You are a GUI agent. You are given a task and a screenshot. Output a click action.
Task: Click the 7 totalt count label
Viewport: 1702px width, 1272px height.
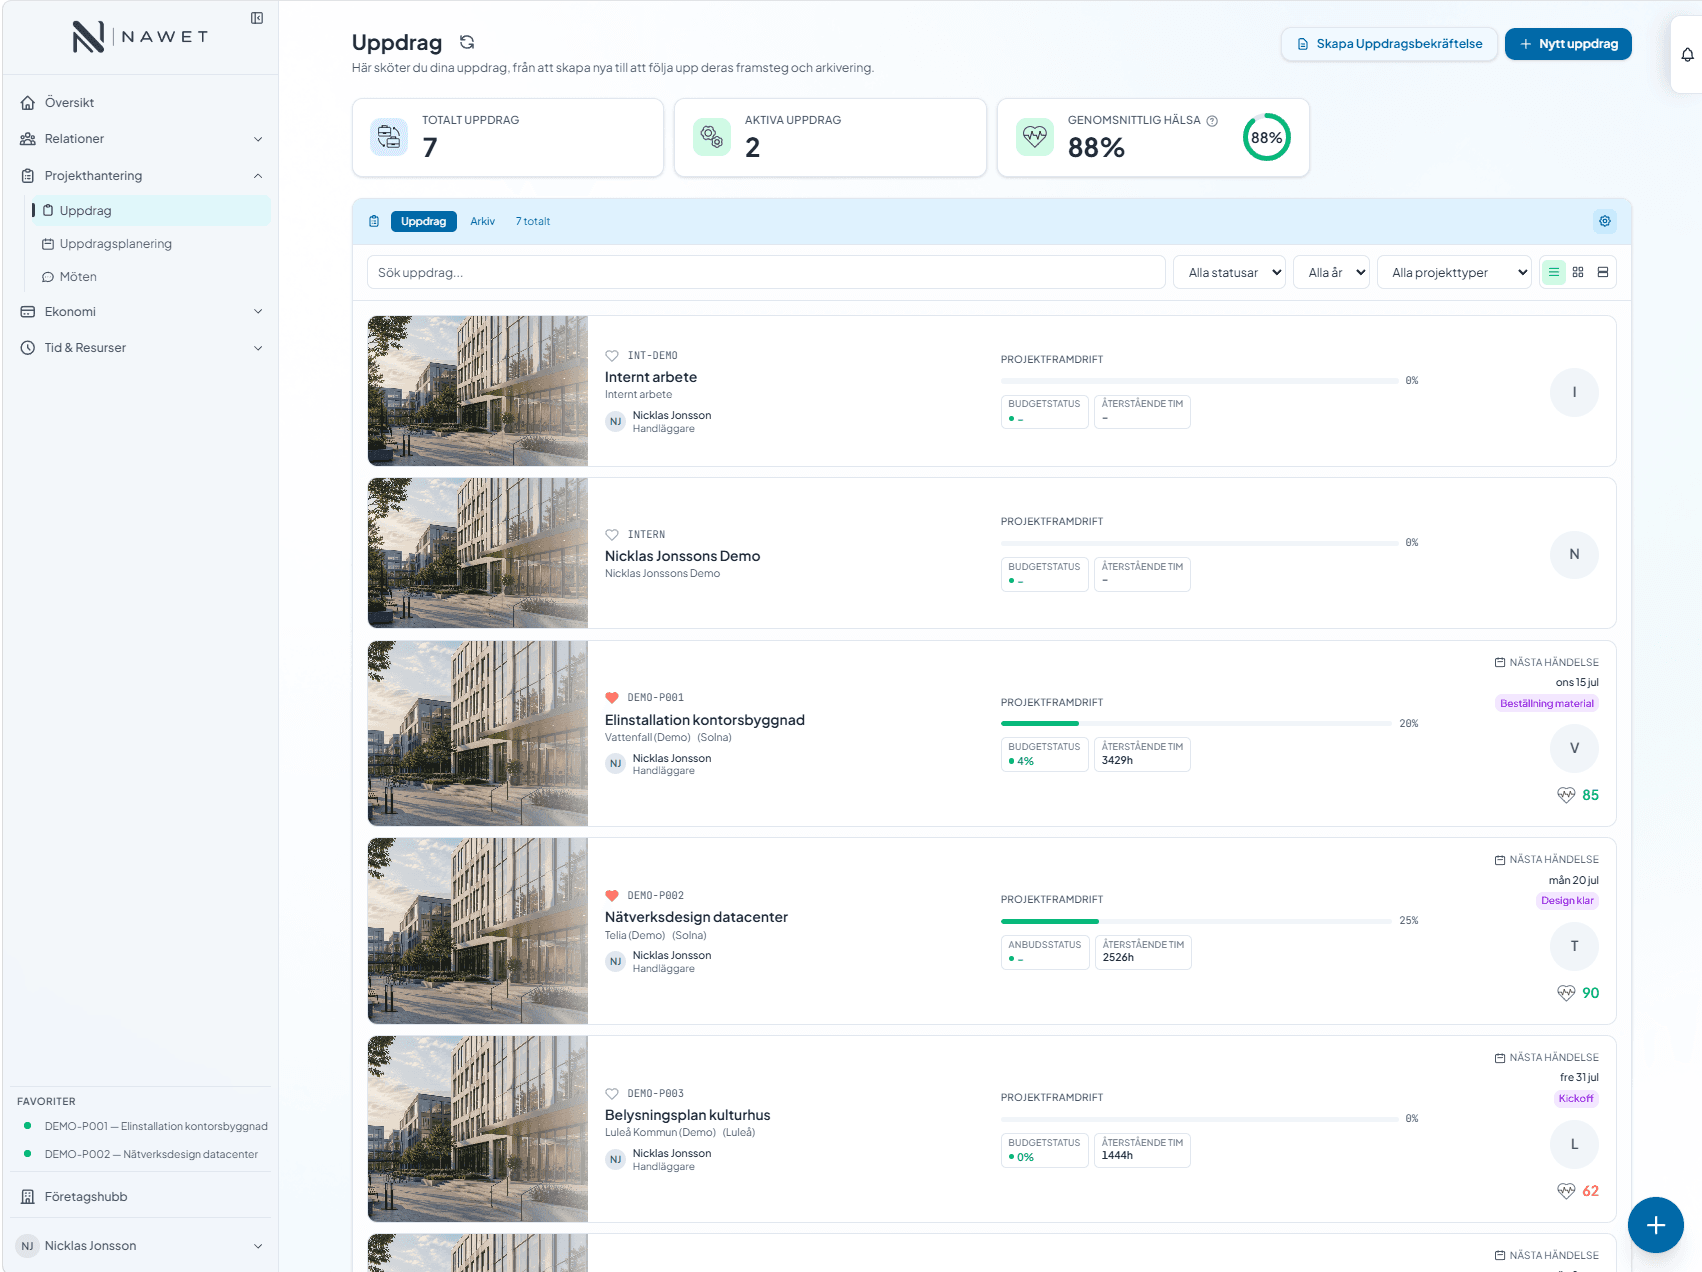533,221
